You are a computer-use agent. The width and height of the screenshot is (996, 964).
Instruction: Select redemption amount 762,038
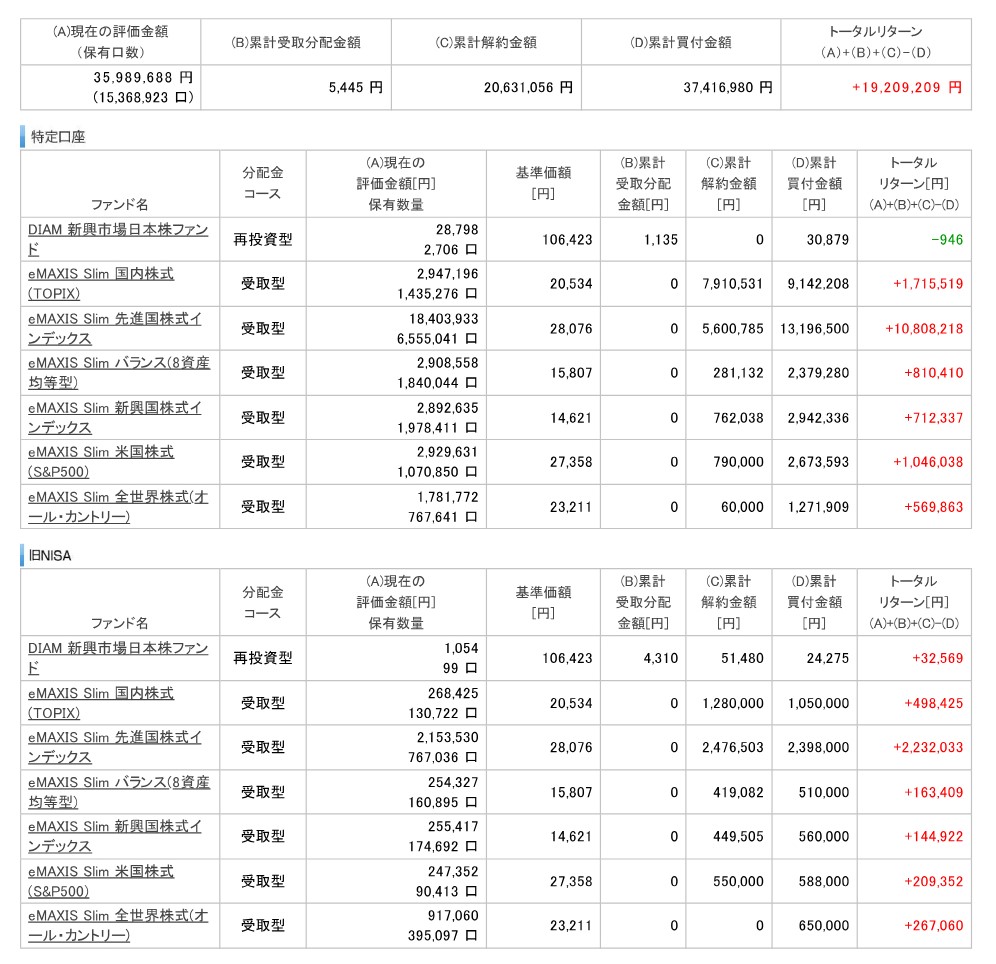[738, 417]
